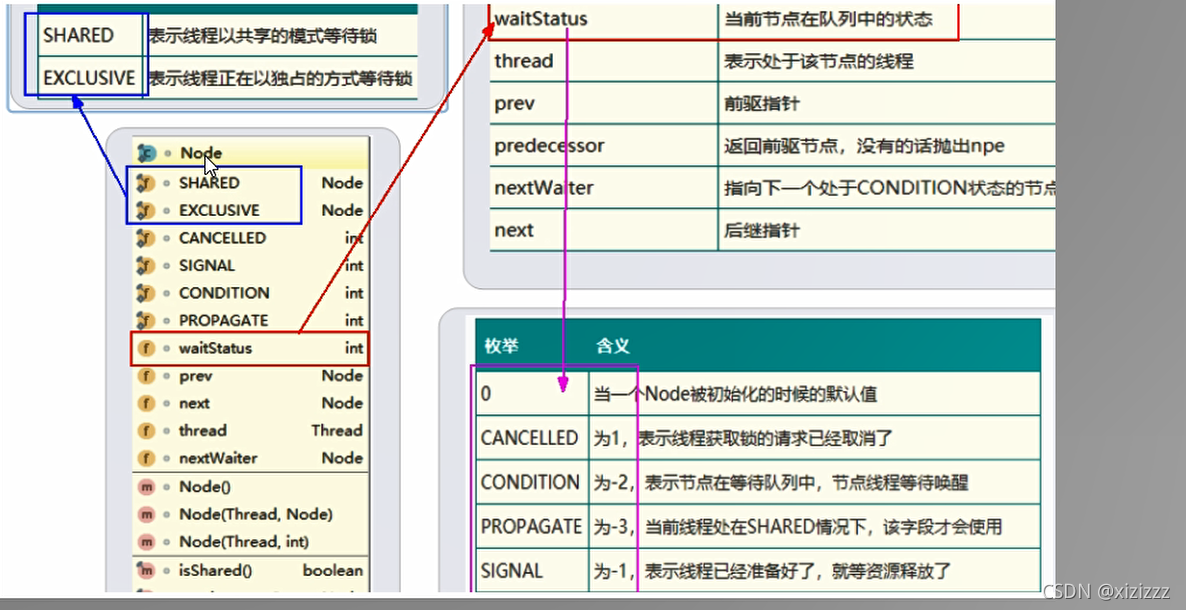This screenshot has width=1186, height=610.
Task: Click PROPAGATE cell in the 枚举 table
Action: pos(532,526)
